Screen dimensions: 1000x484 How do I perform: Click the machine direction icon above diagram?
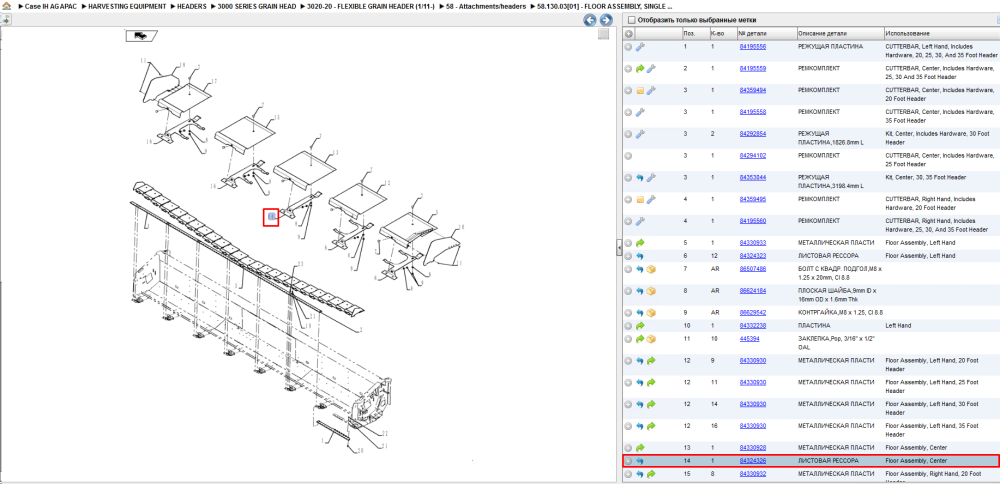click(x=141, y=36)
